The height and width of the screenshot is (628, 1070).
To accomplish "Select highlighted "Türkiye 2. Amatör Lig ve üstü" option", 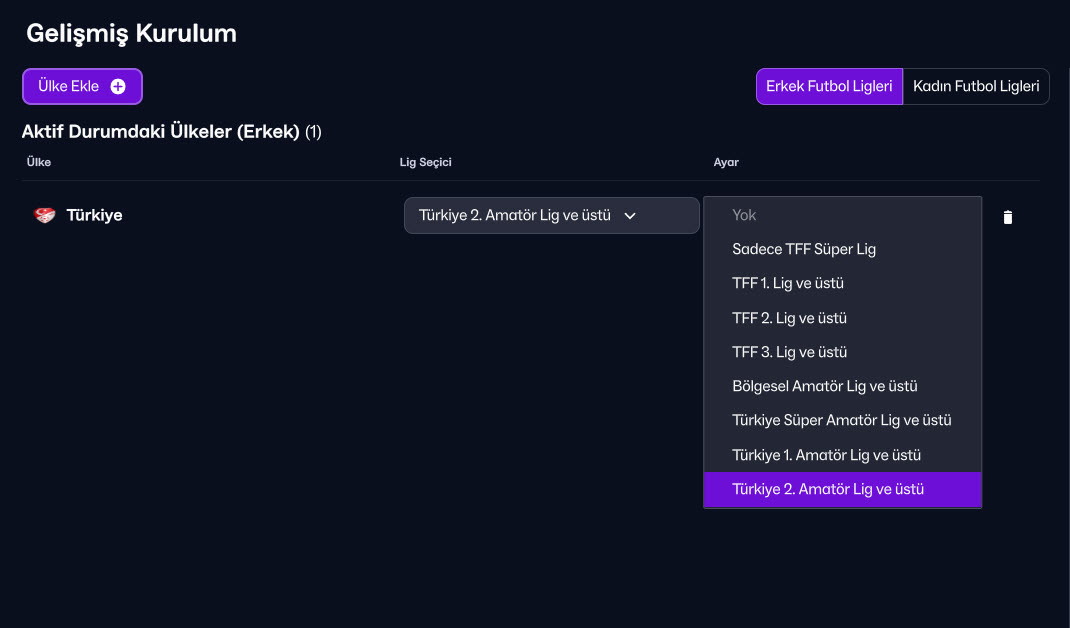I will [827, 489].
